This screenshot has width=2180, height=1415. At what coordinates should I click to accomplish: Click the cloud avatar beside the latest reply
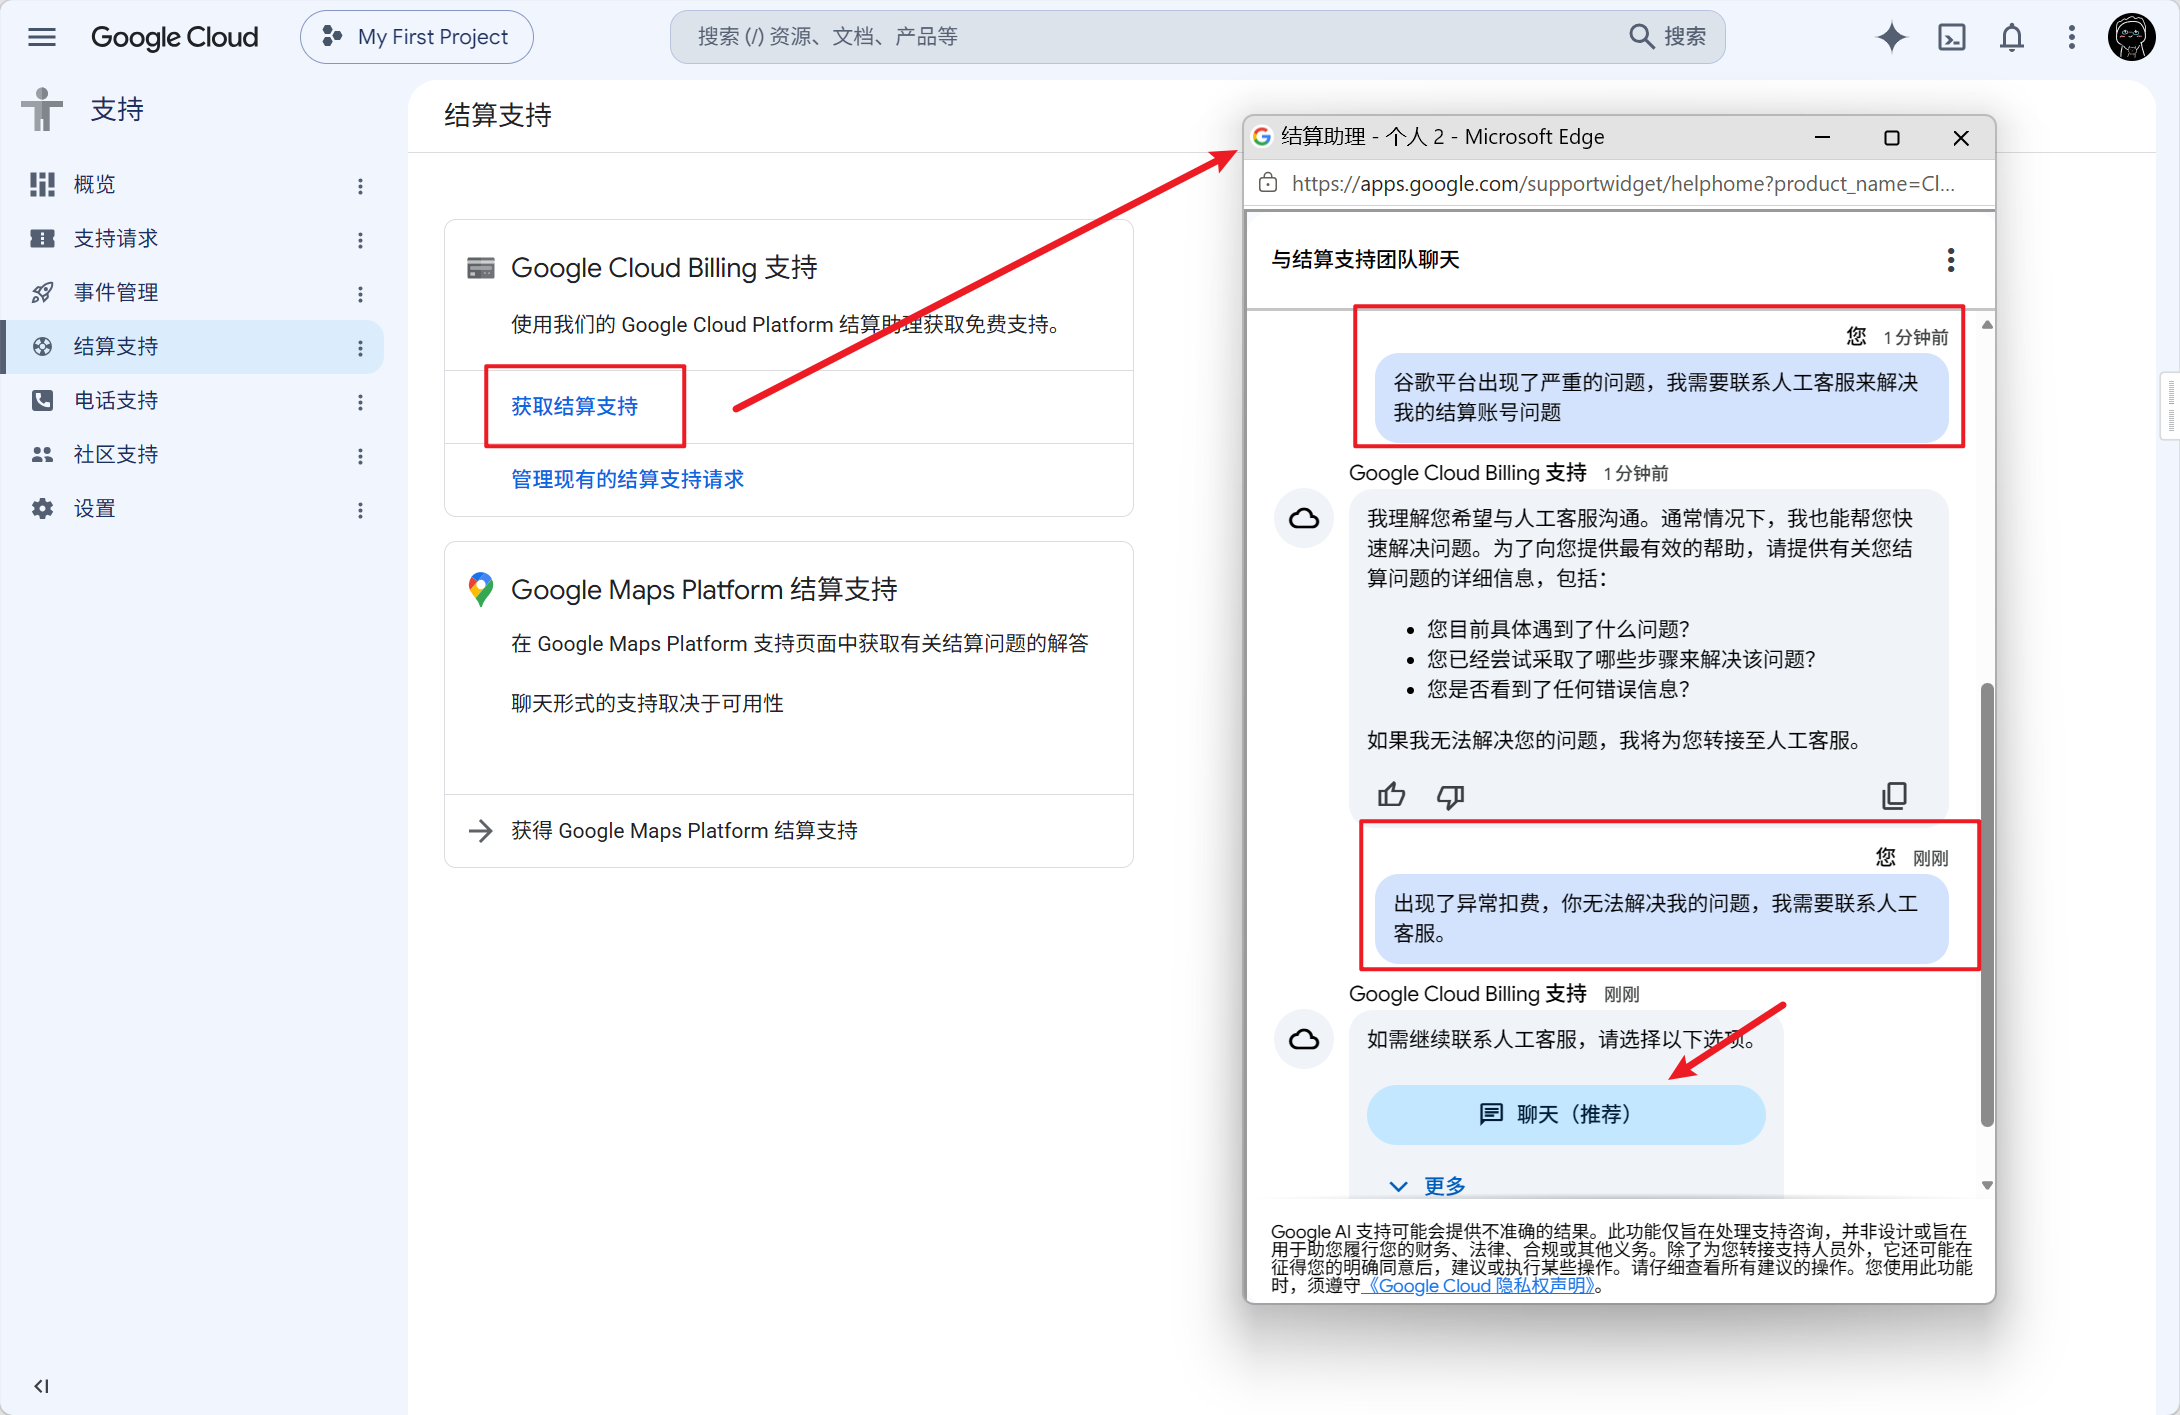[x=1304, y=1039]
